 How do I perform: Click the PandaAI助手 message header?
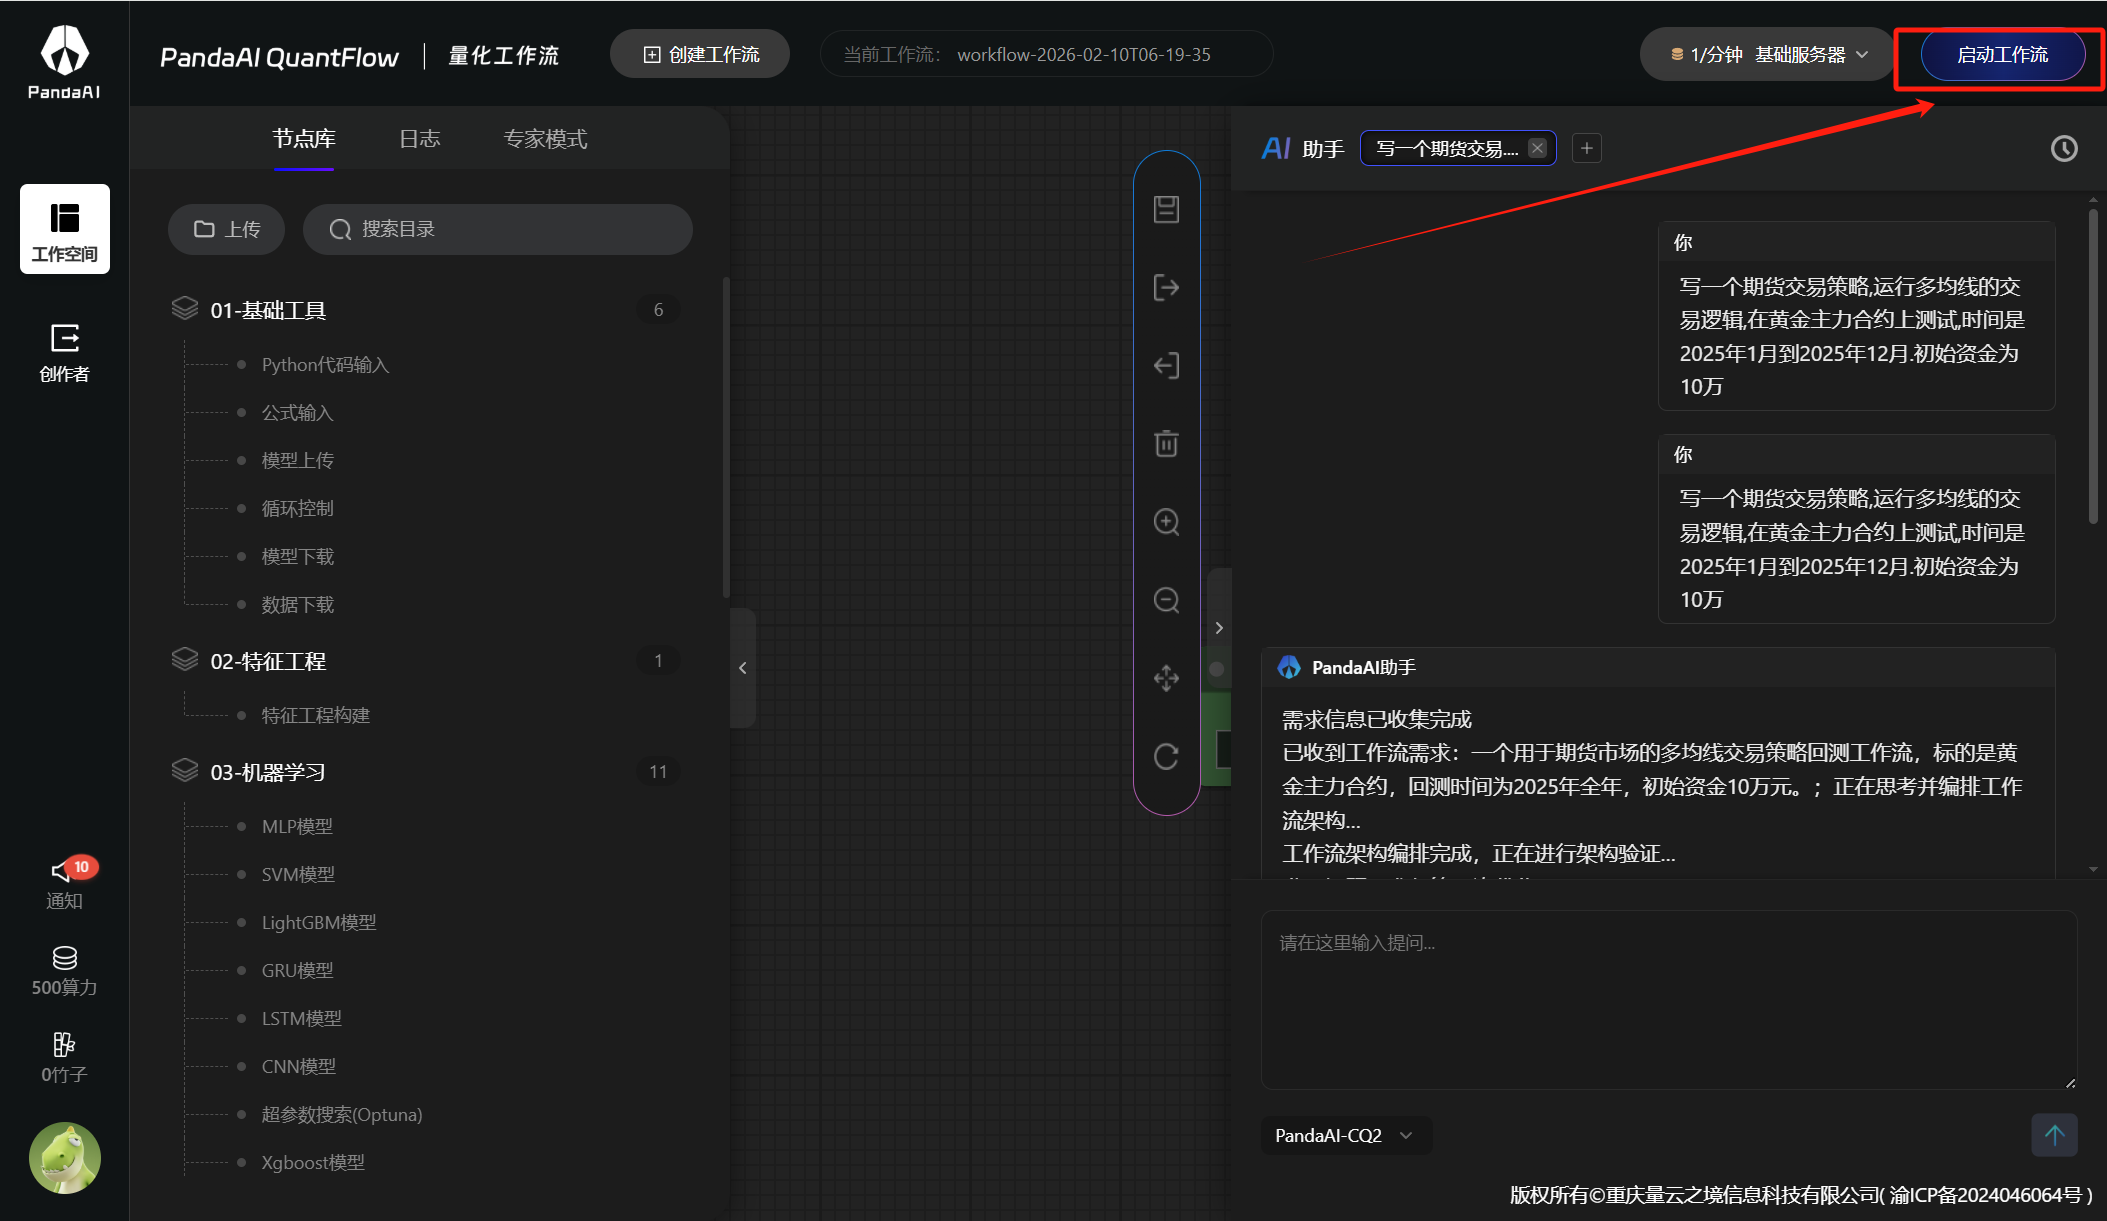pos(1658,667)
